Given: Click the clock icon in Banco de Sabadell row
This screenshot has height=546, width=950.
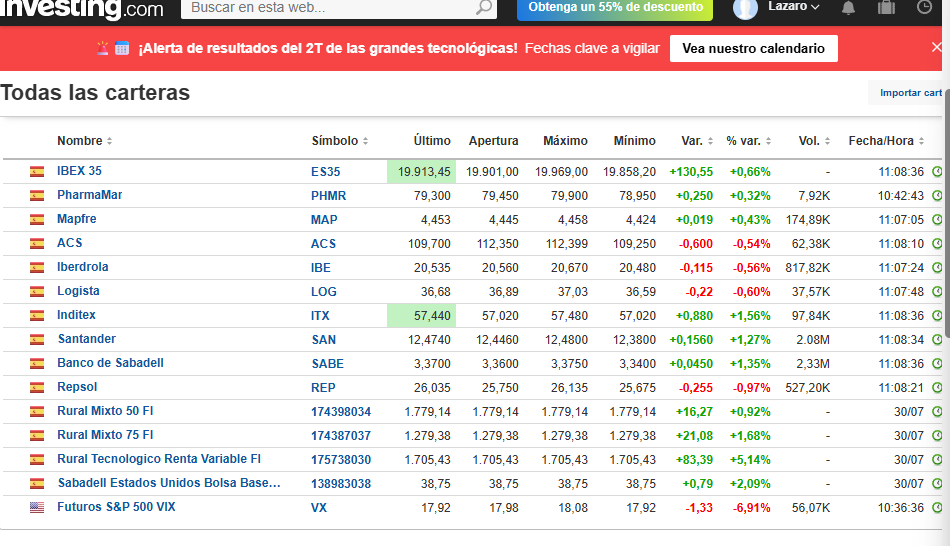Looking at the screenshot, I should click(x=937, y=364).
